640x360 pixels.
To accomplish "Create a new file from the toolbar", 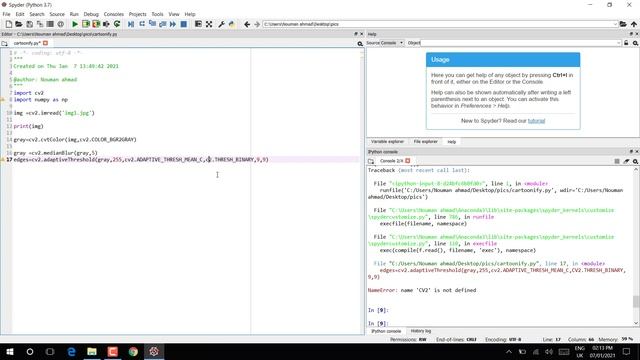I will (x=9, y=24).
